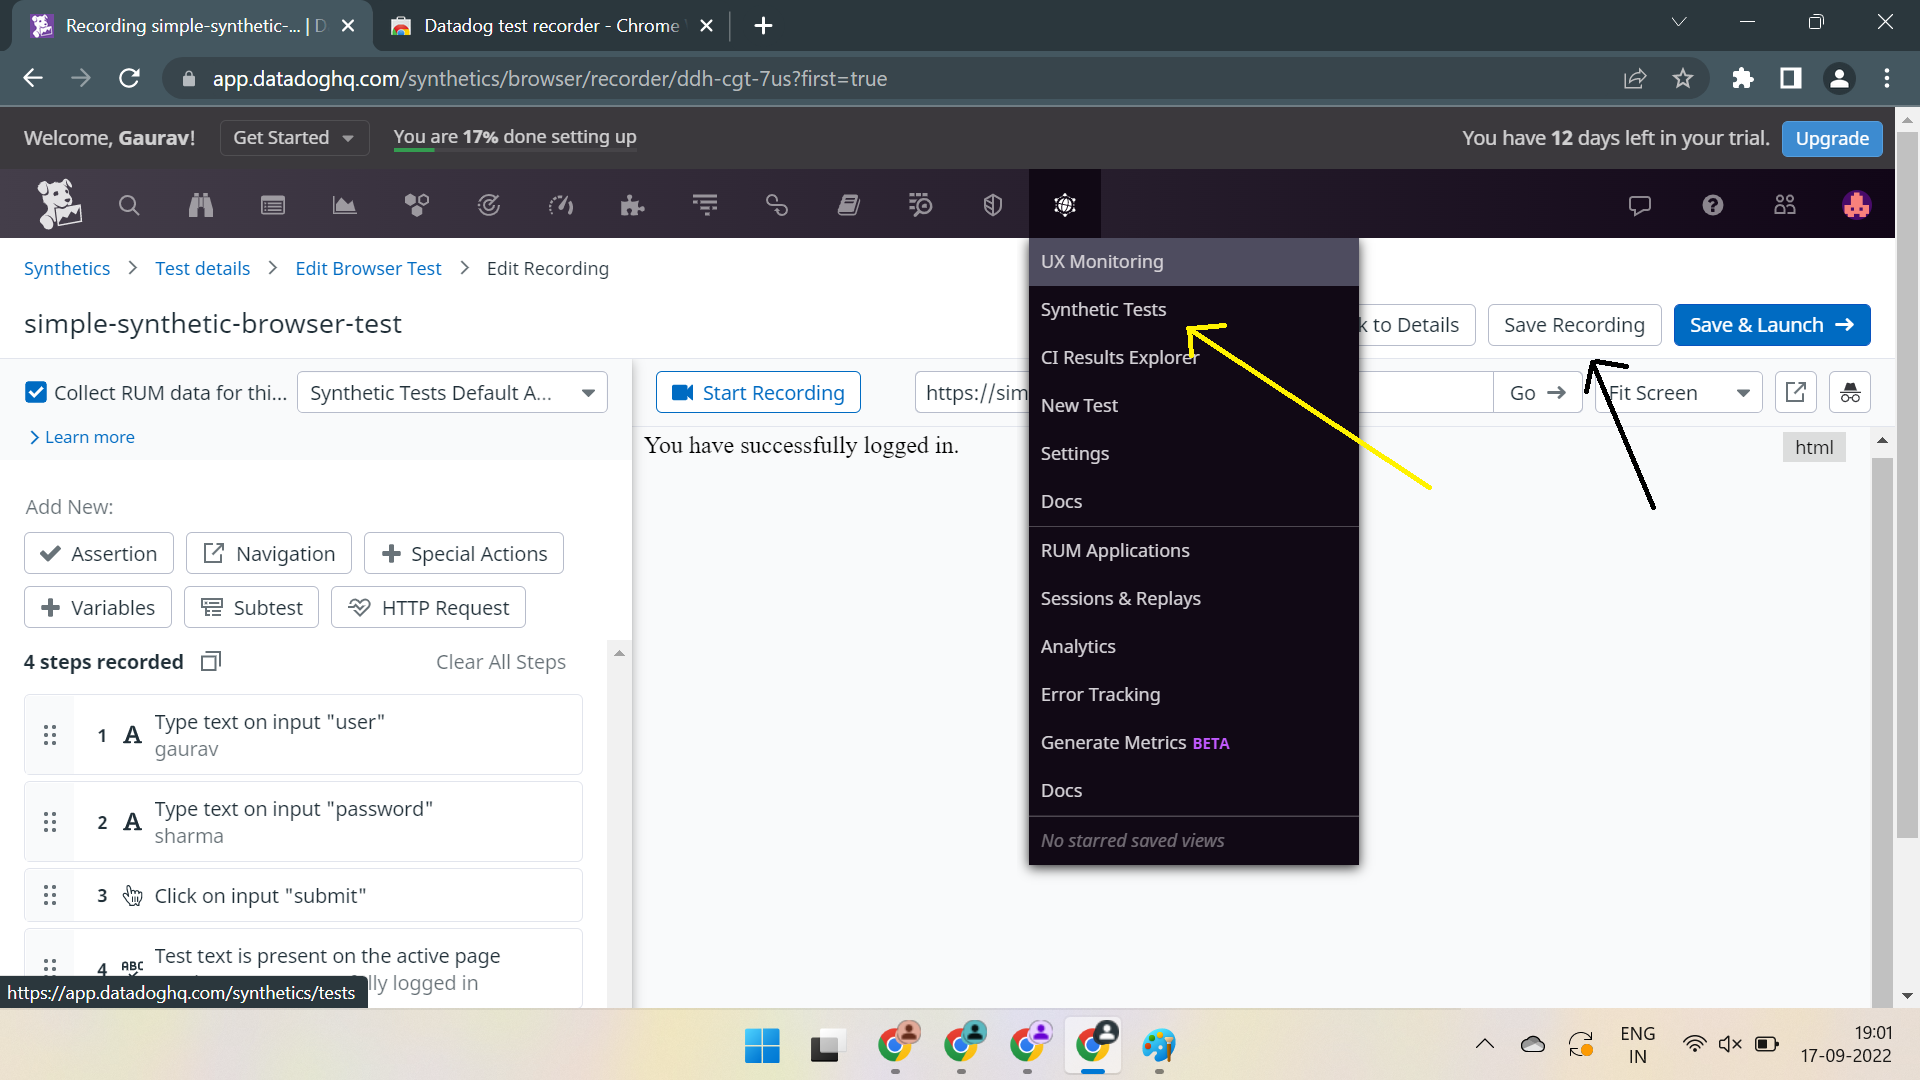
Task: Add a Navigation step
Action: tap(269, 553)
